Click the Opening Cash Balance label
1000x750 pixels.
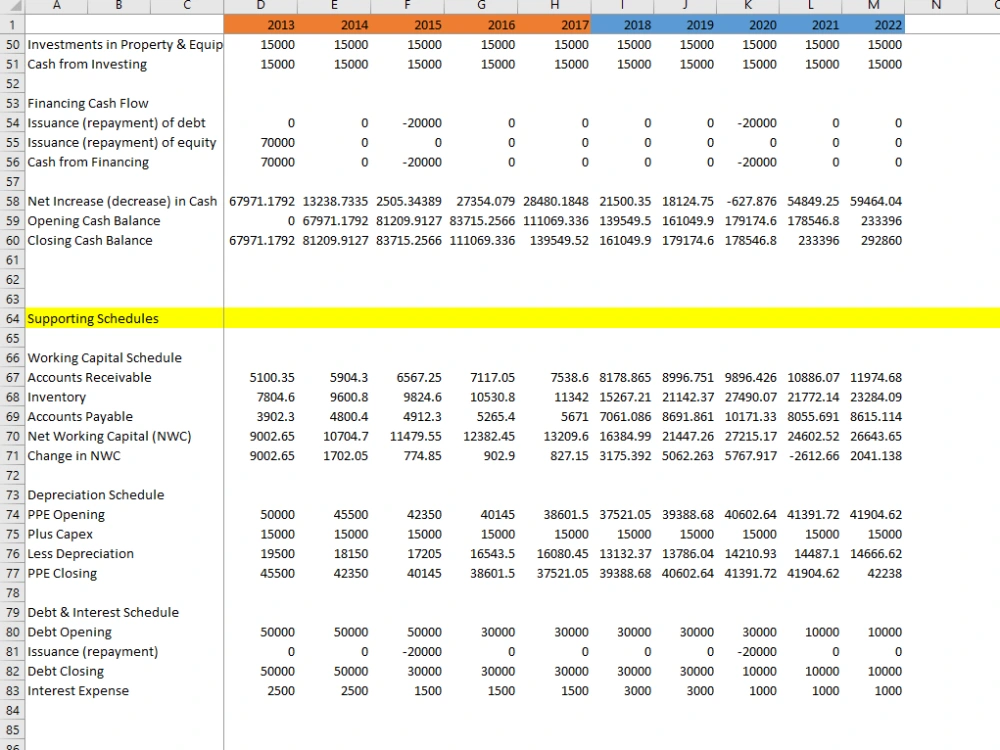tap(94, 221)
